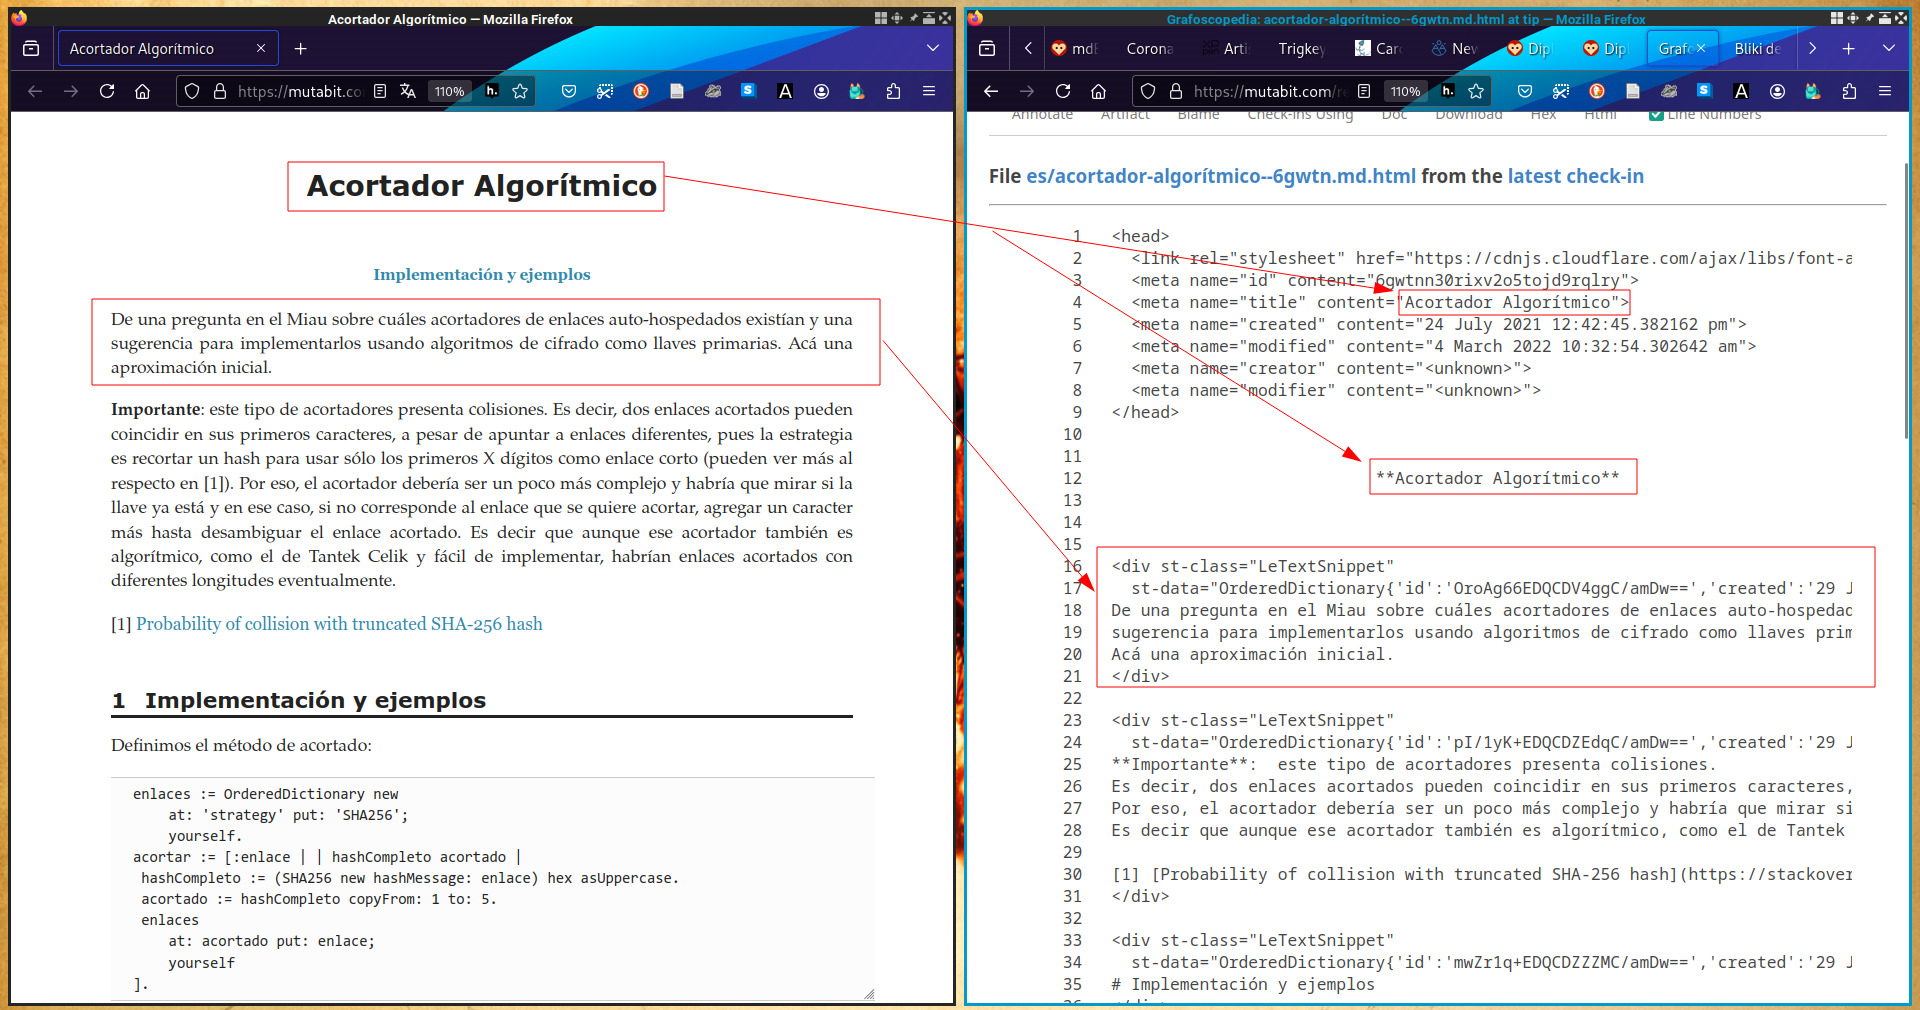Open a new tab in the left window

click(301, 48)
